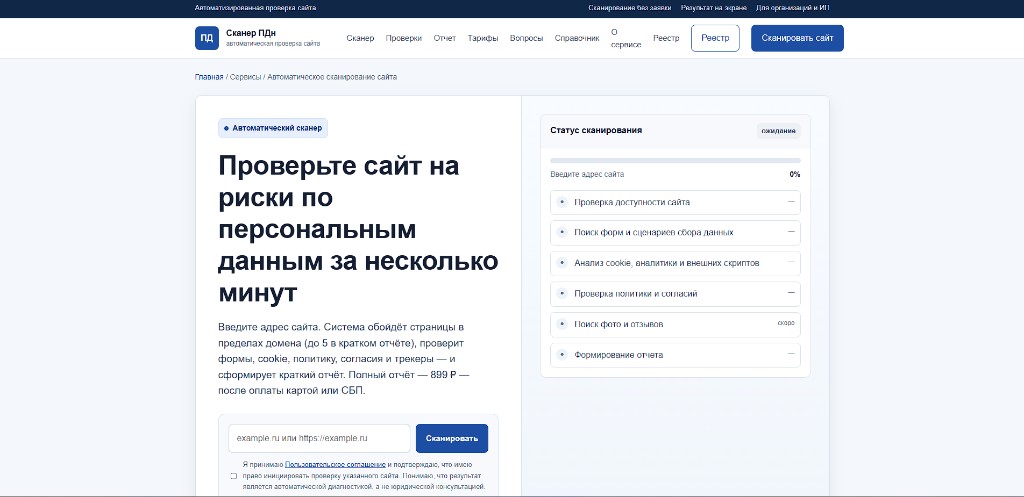Viewport: 1024px width, 497px height.
Task: Click the 0% progress value
Action: tap(795, 174)
